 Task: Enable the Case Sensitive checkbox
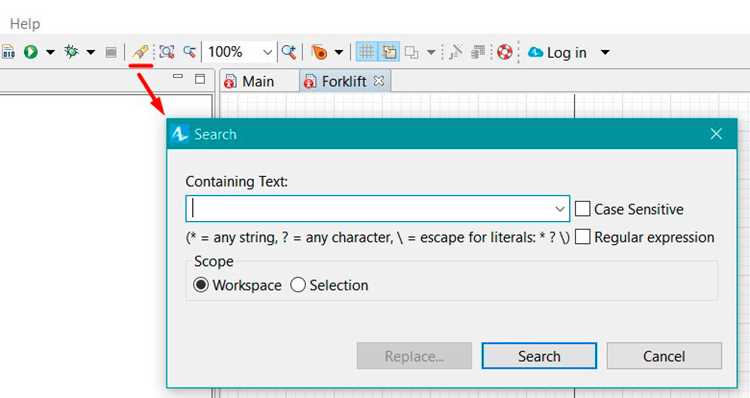582,209
